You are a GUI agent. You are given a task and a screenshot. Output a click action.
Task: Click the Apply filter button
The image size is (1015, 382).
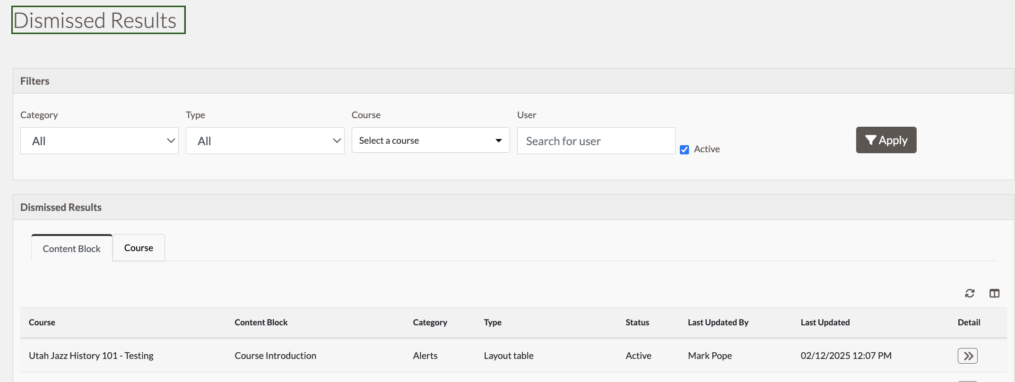click(886, 140)
